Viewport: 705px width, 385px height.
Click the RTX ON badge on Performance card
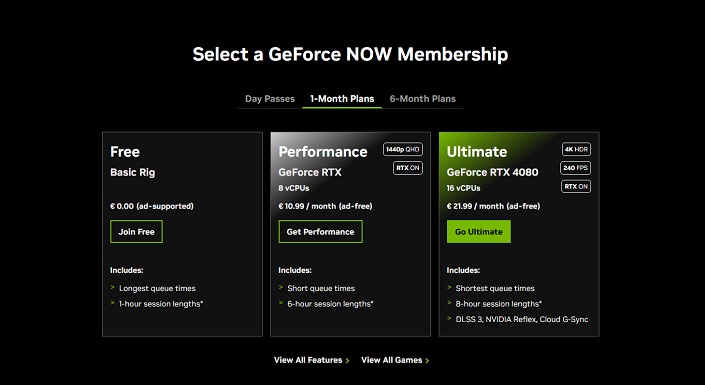coord(408,168)
